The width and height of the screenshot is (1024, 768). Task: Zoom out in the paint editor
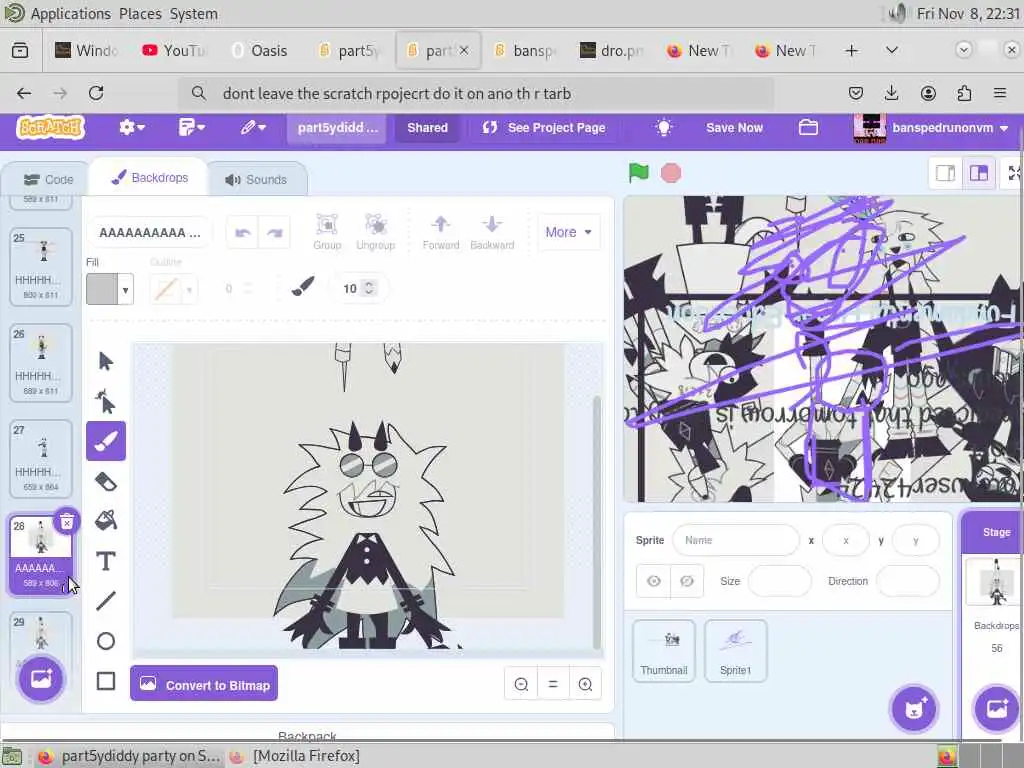point(521,684)
